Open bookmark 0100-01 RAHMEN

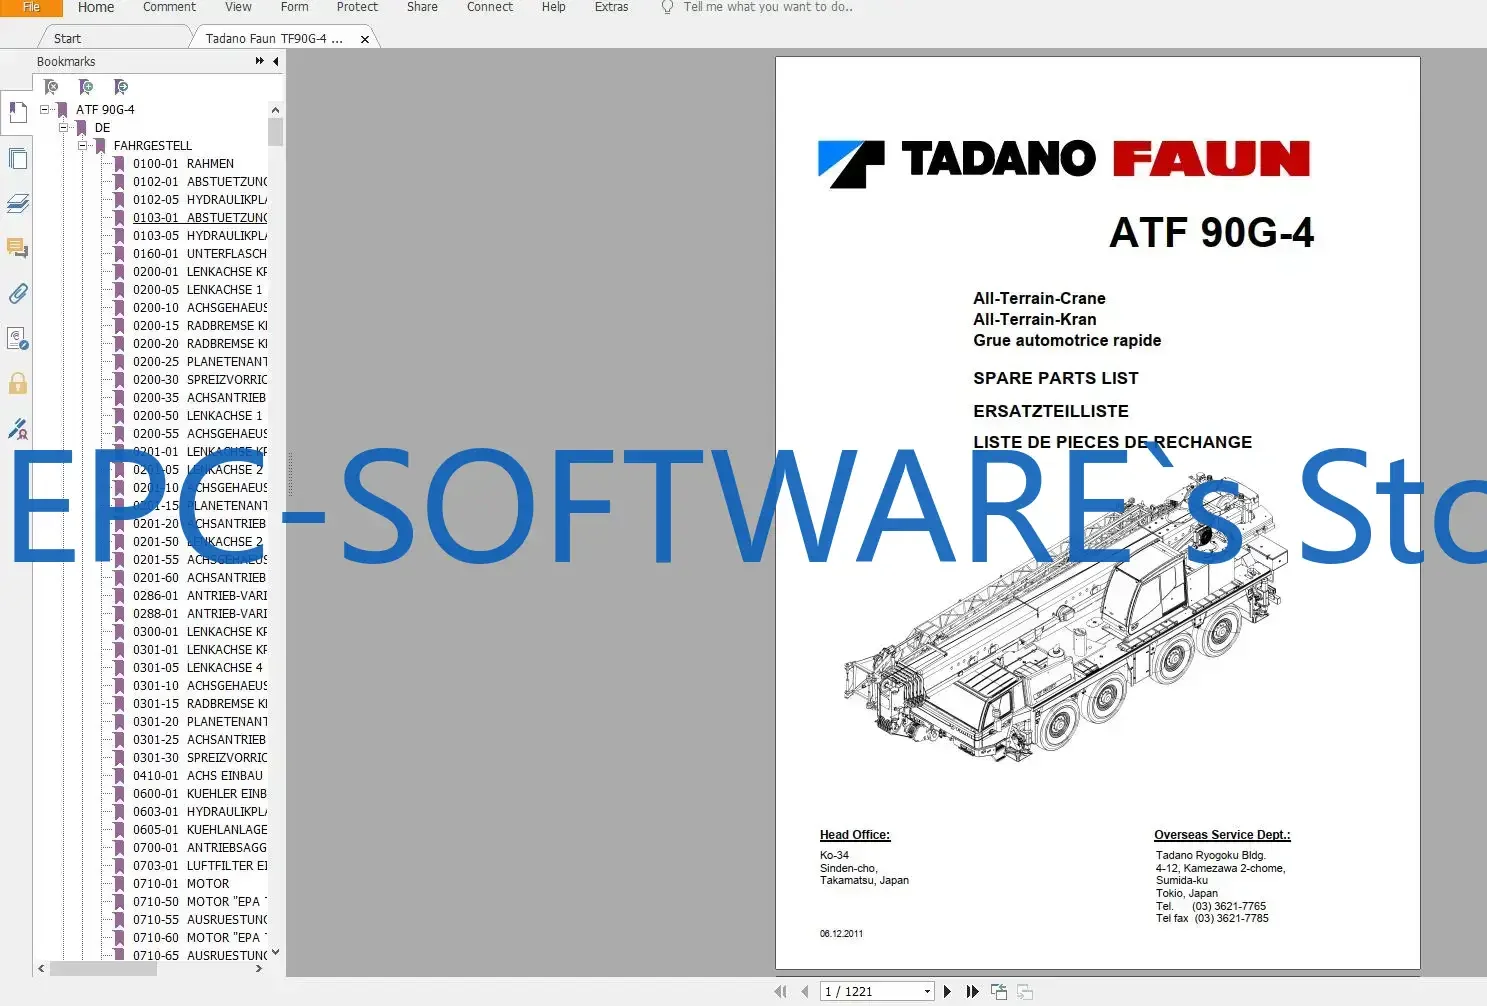click(x=183, y=163)
